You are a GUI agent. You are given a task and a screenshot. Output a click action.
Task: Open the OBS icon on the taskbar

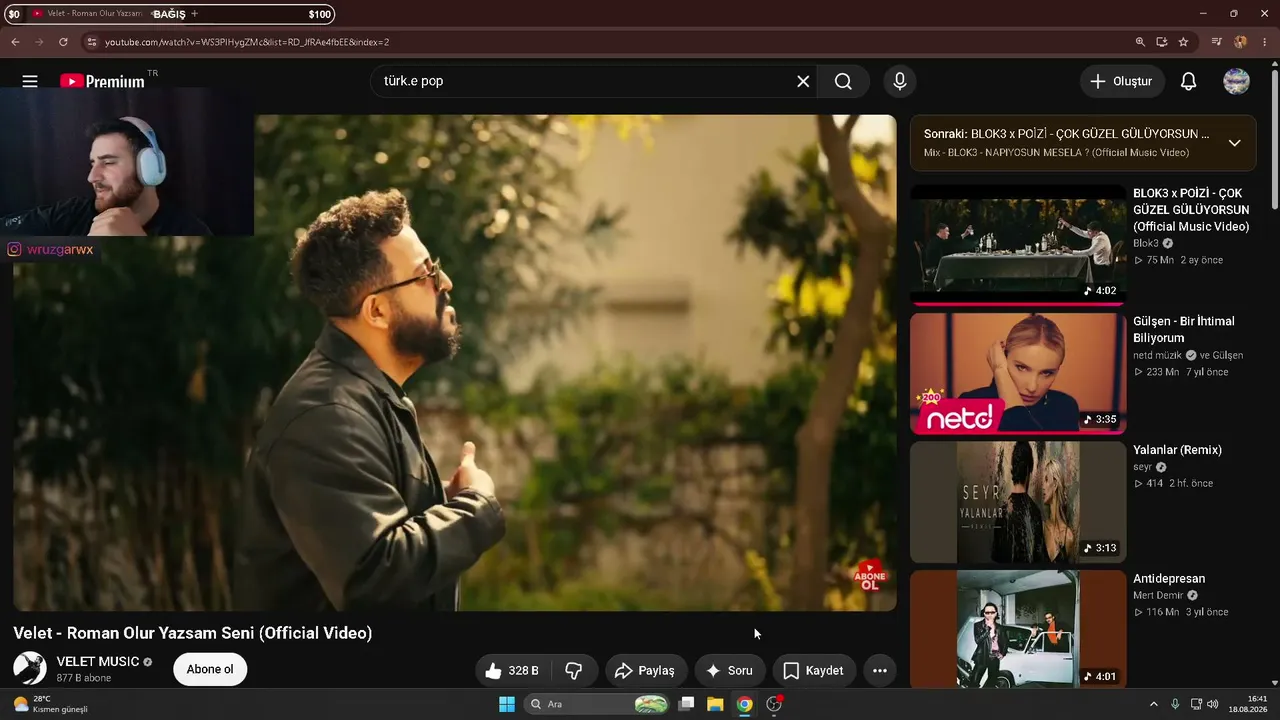[x=773, y=704]
